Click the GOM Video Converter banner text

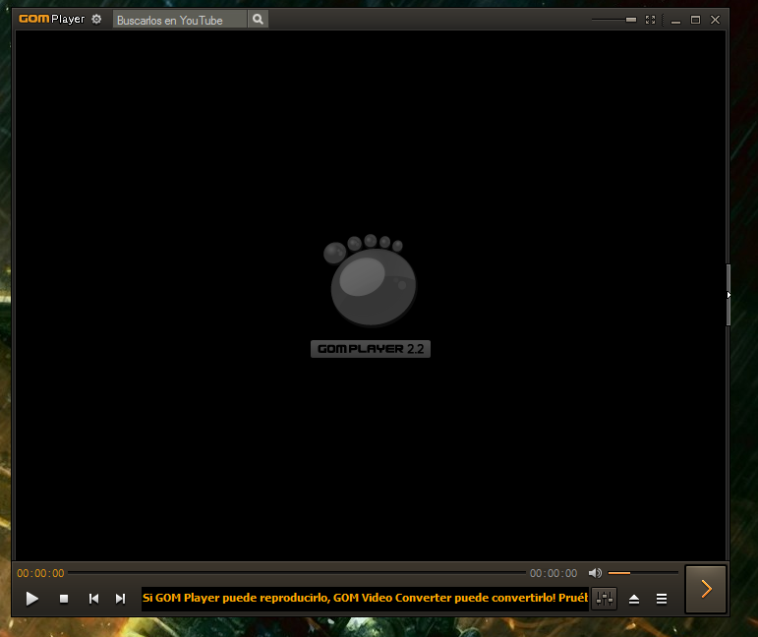pyautogui.click(x=365, y=598)
